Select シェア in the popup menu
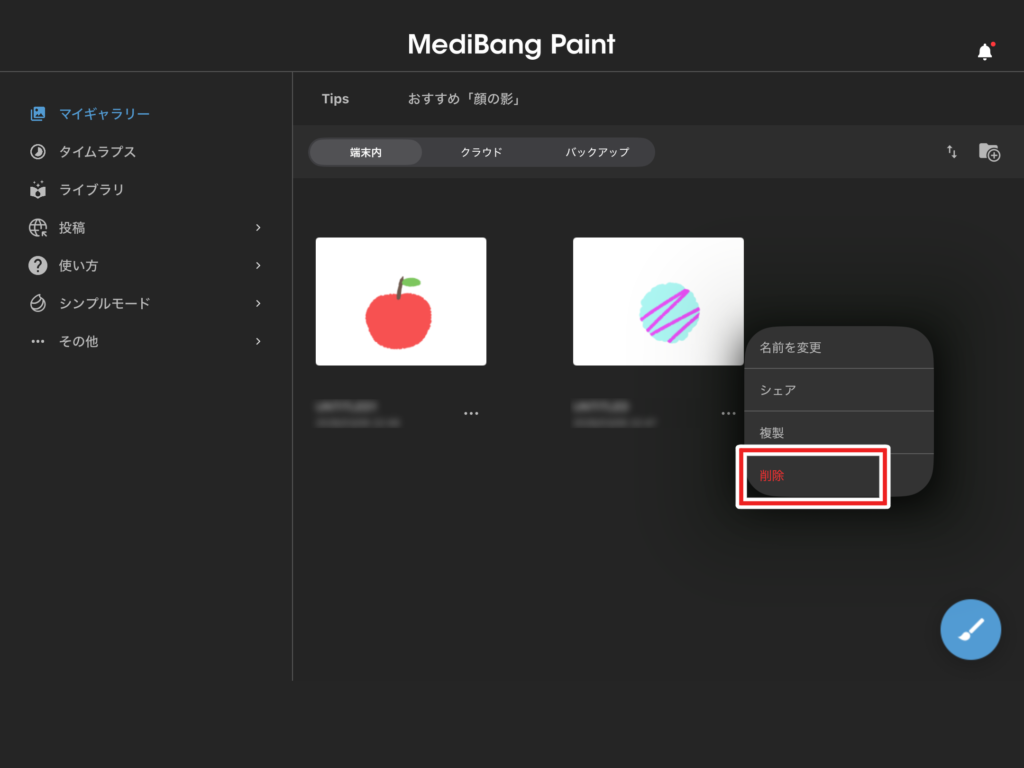 point(838,390)
